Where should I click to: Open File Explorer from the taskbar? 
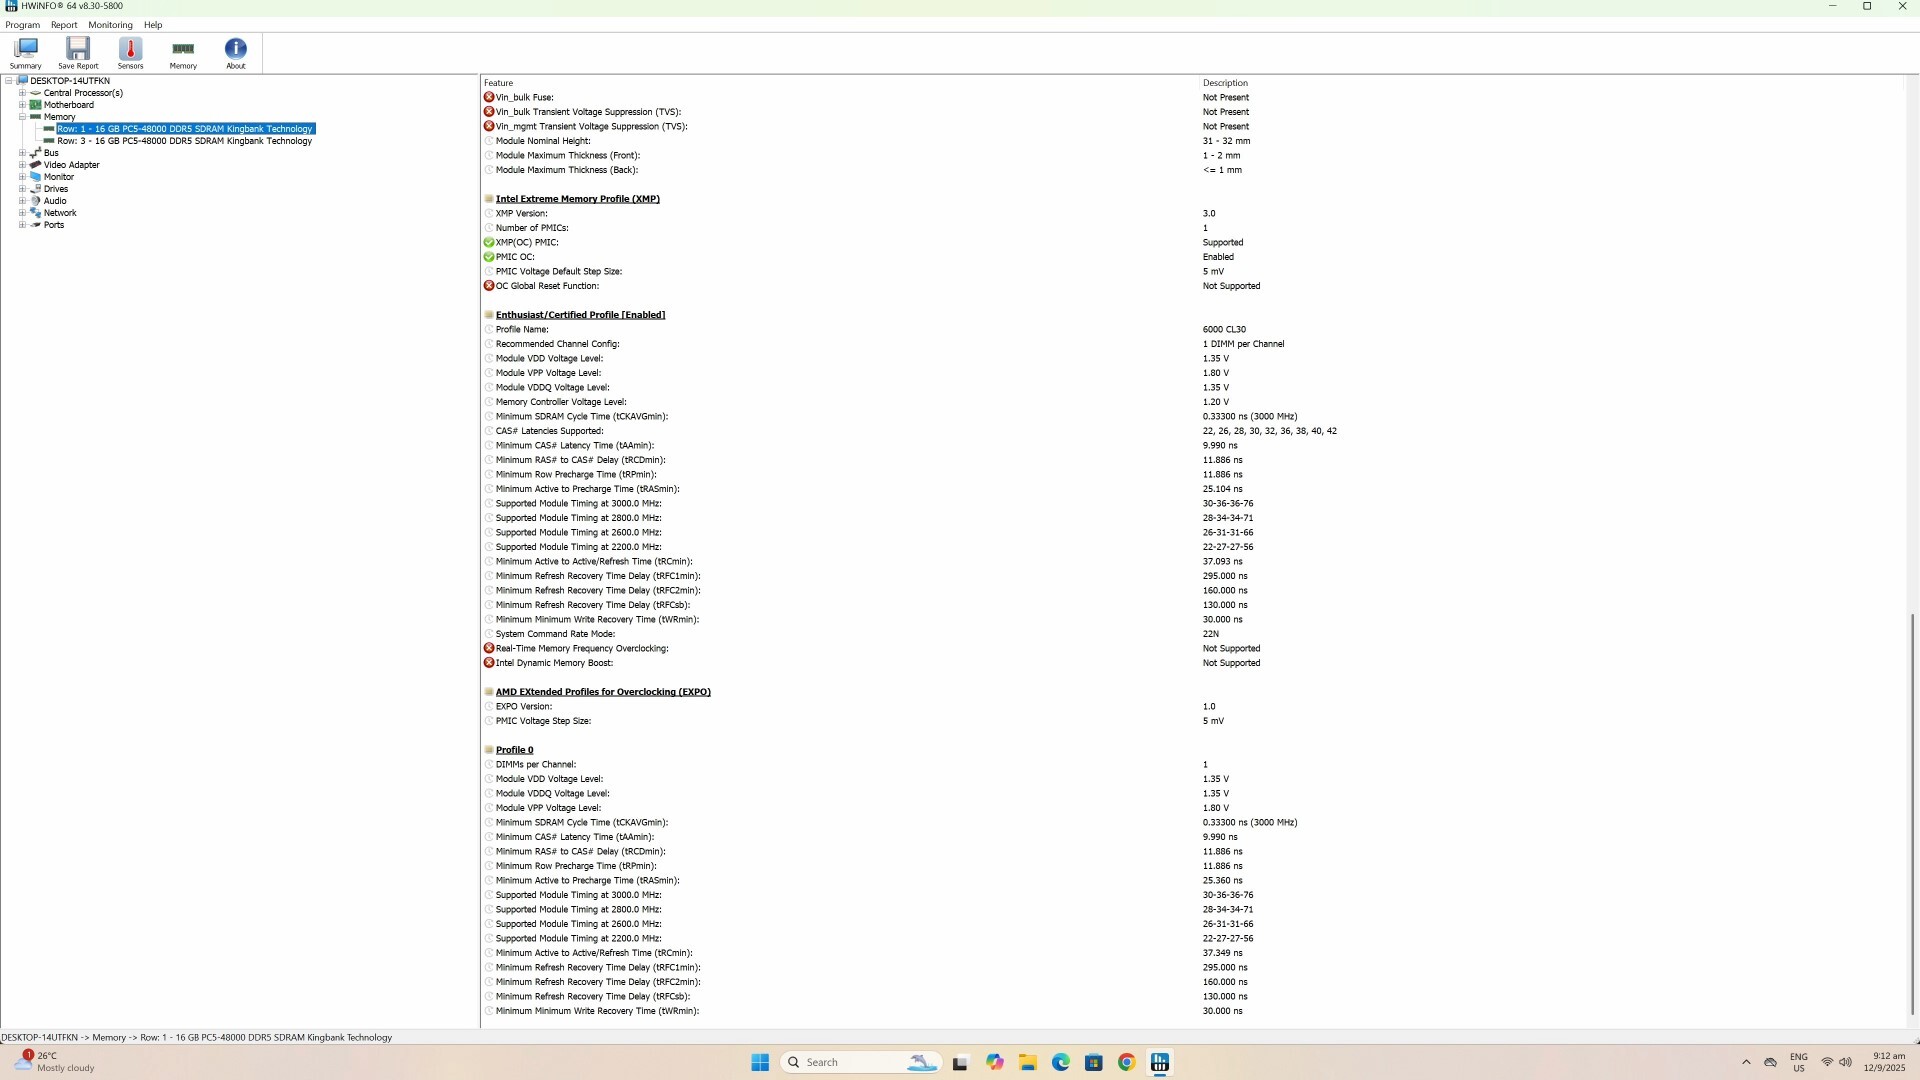(x=1028, y=1062)
